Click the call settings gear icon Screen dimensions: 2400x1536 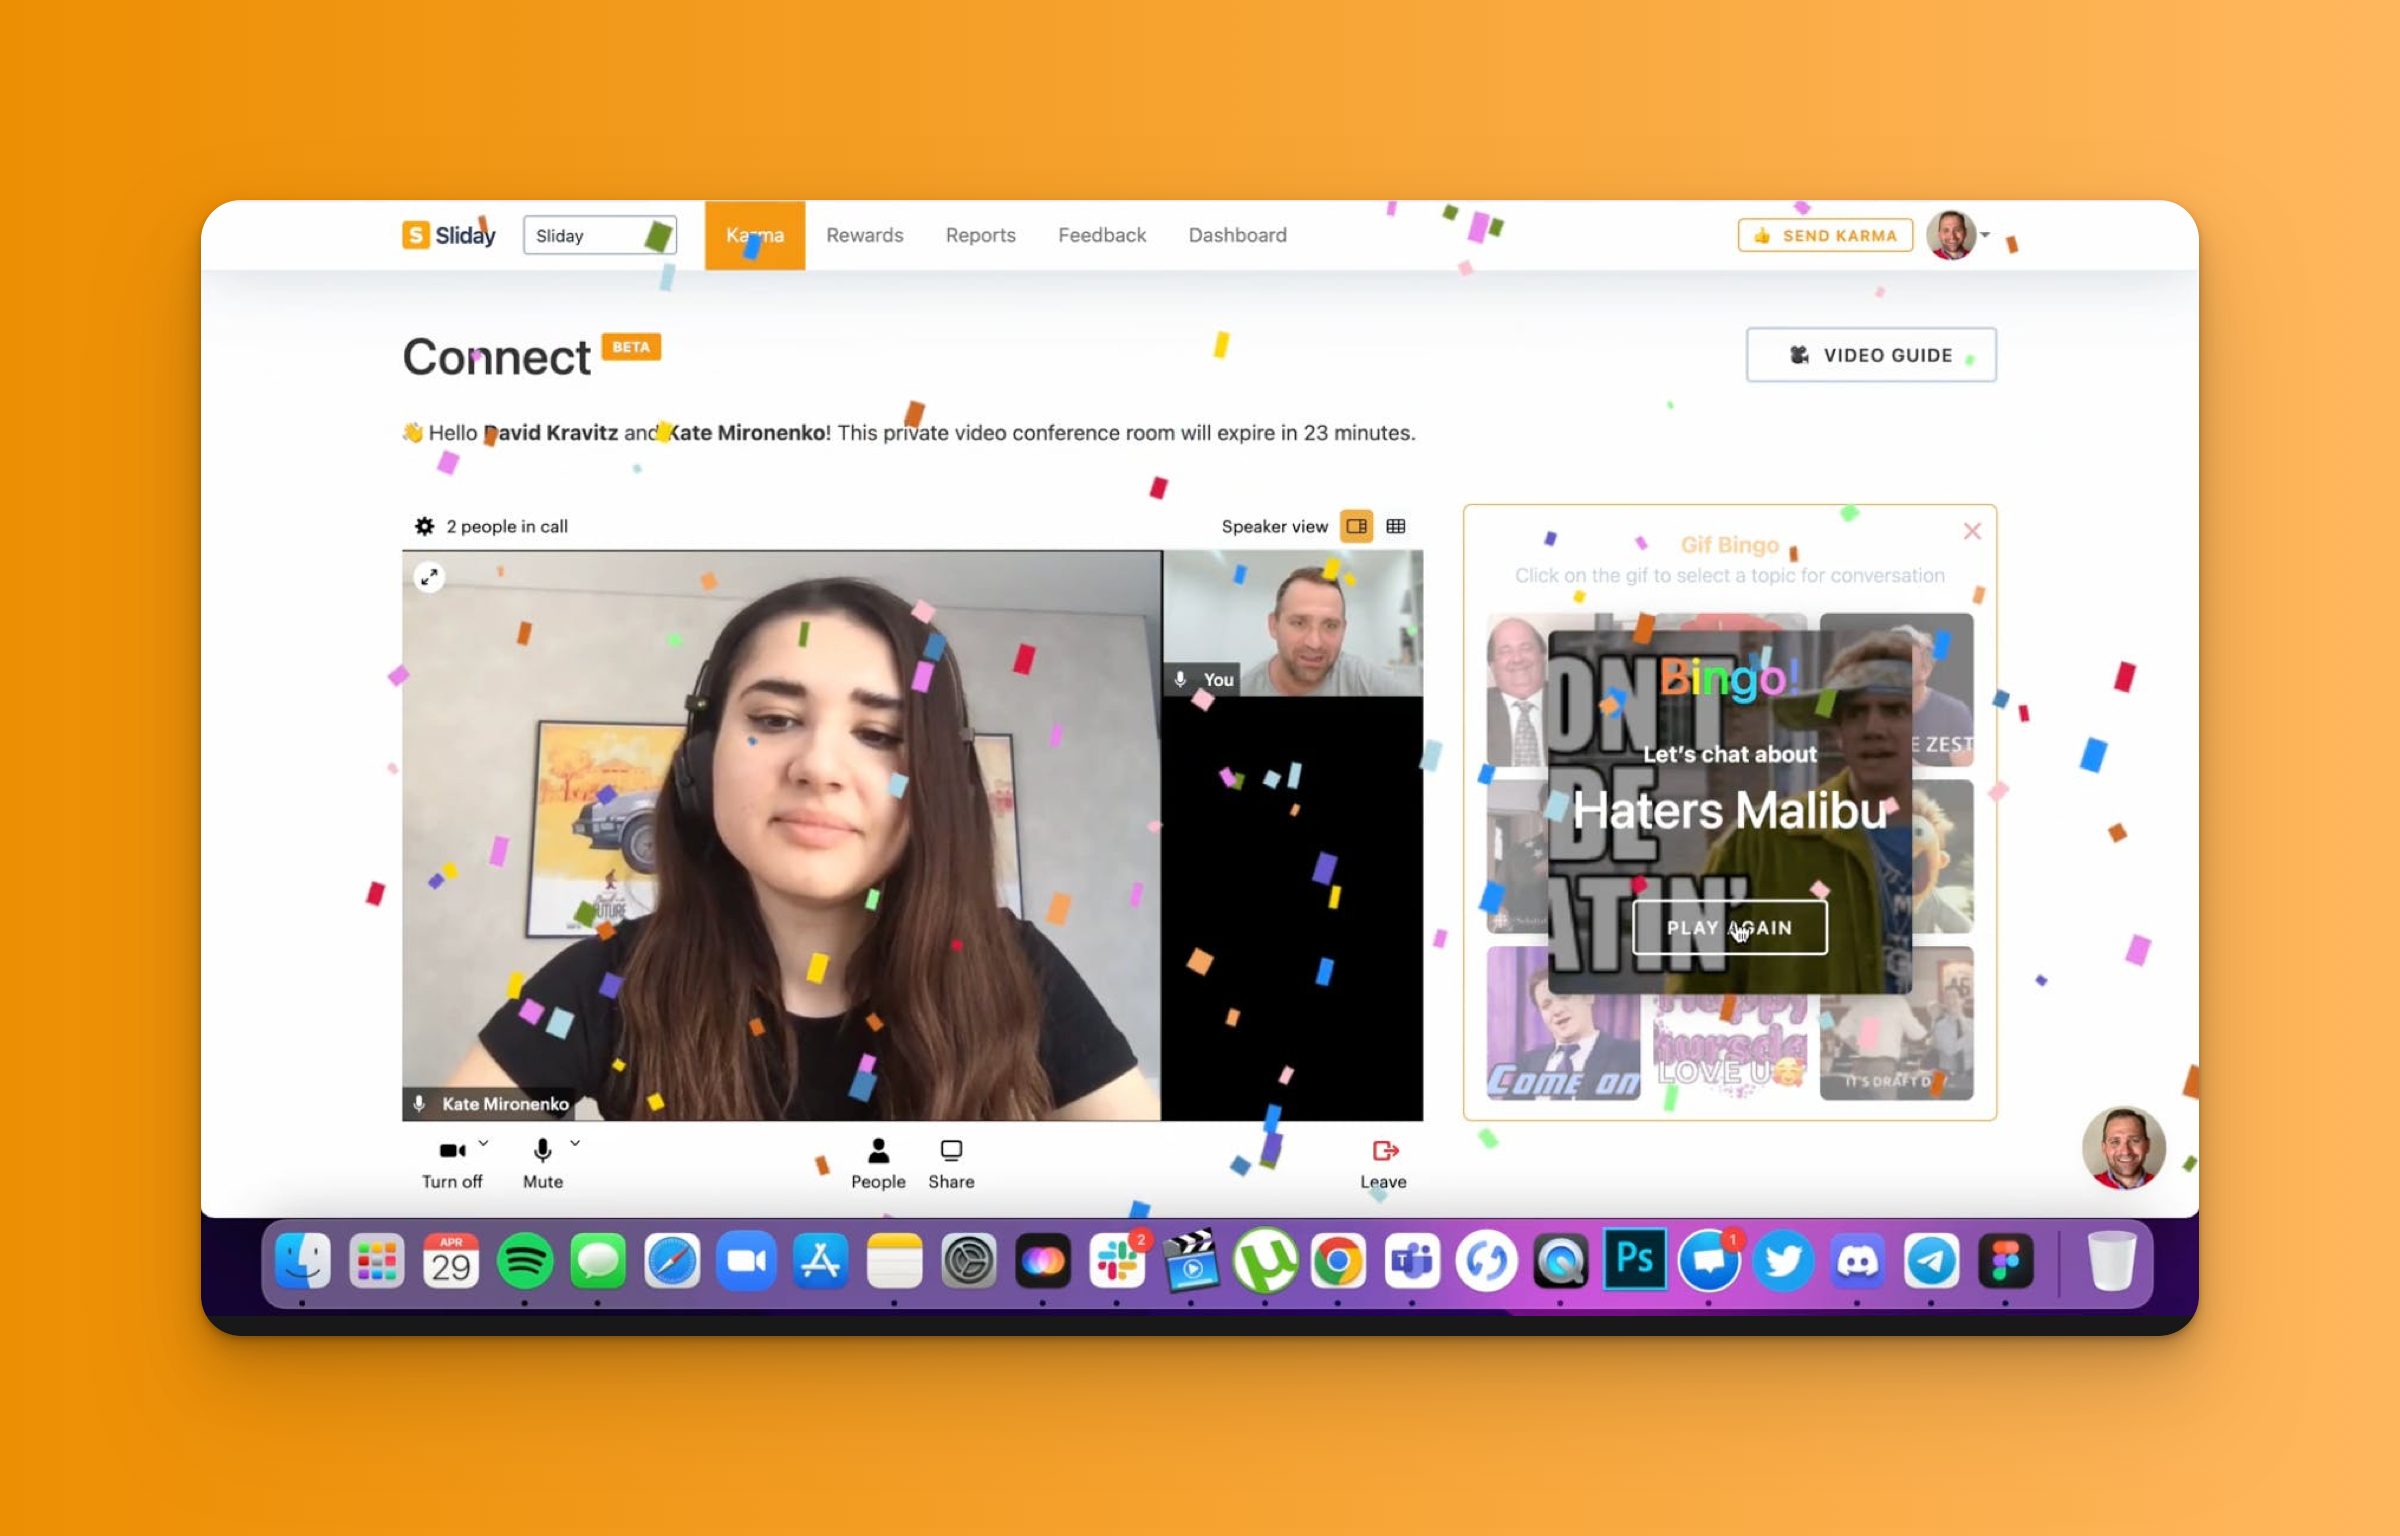(x=424, y=526)
